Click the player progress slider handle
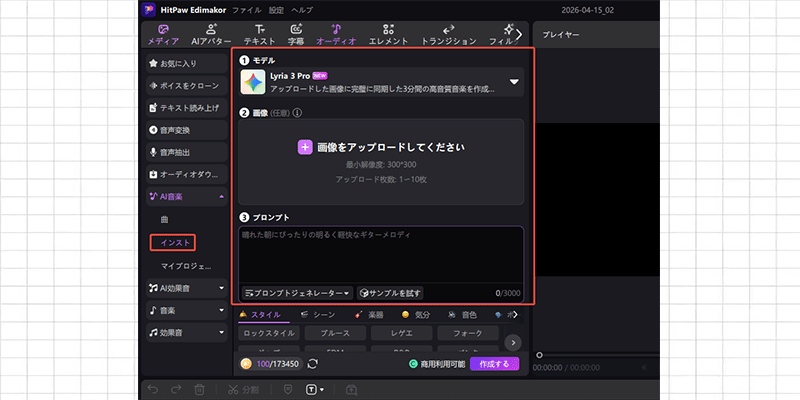This screenshot has width=800, height=400. tap(539, 355)
